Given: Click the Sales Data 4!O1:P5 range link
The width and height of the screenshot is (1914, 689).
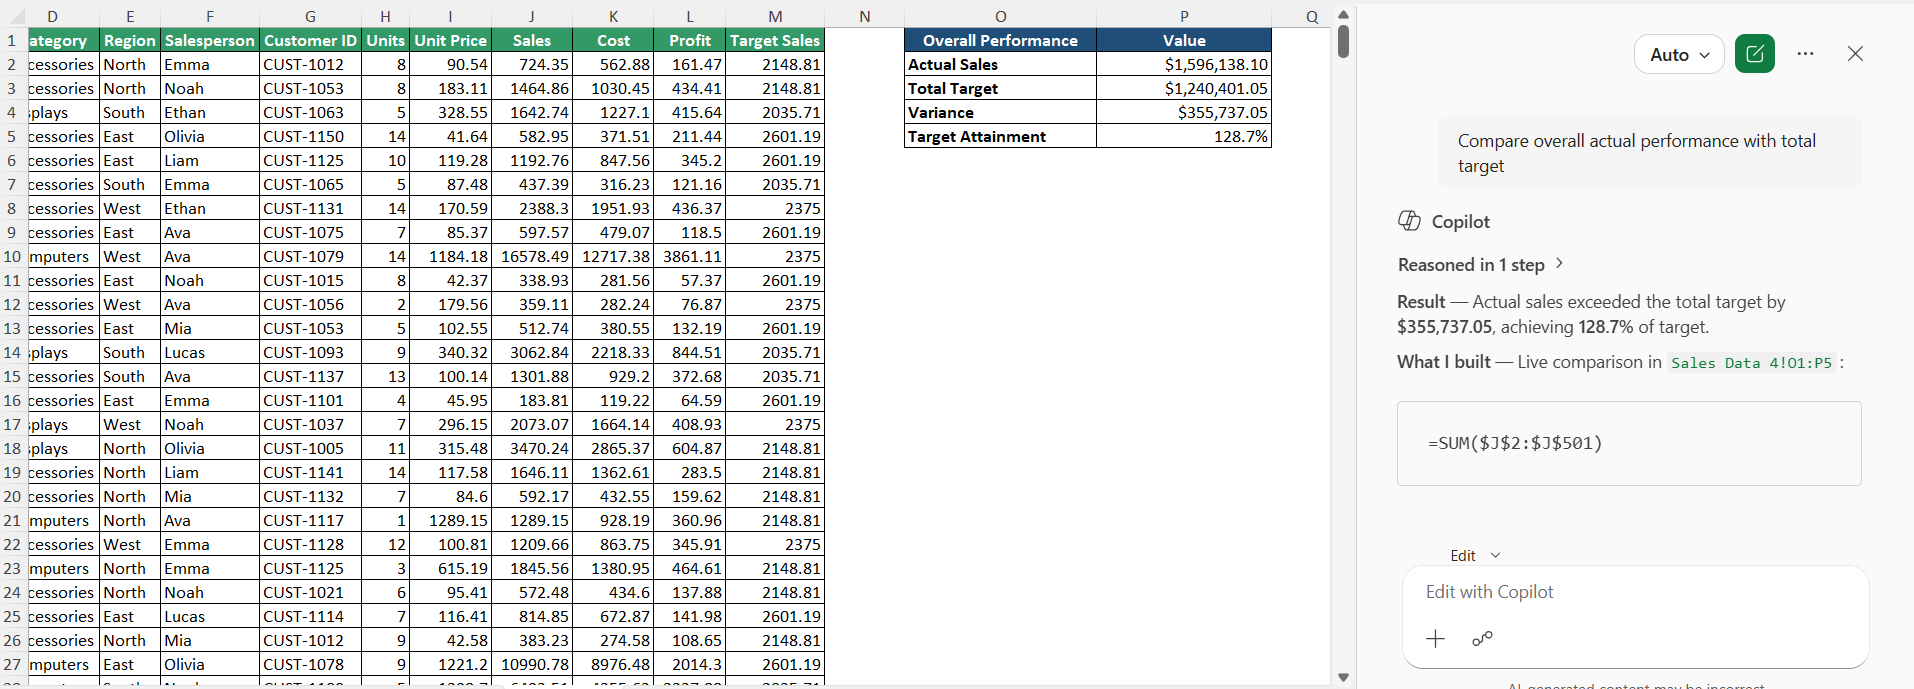Looking at the screenshot, I should (x=1751, y=363).
